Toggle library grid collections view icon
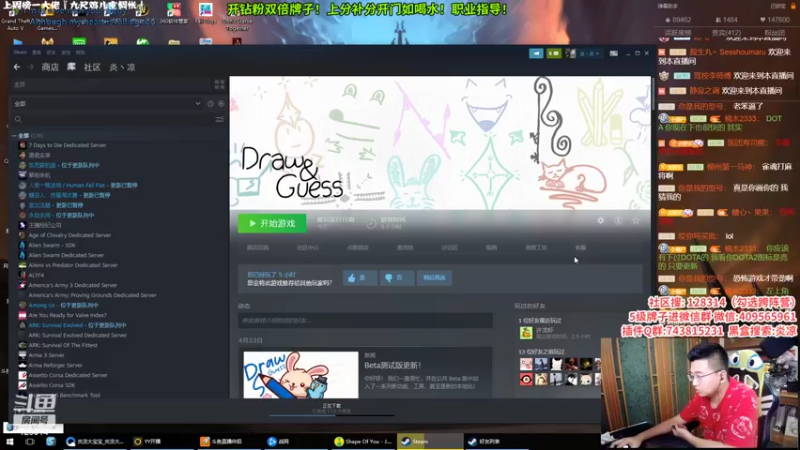 point(219,84)
